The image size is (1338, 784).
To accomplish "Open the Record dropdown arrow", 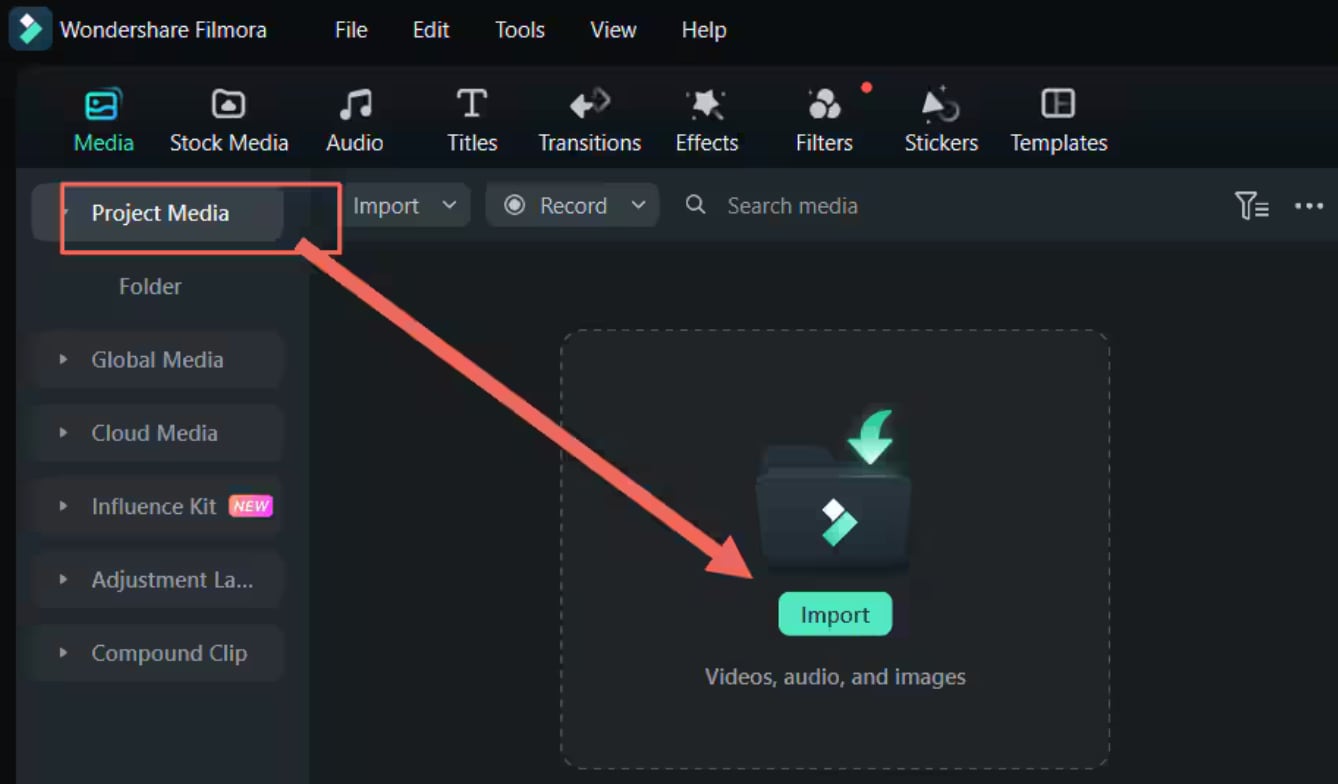I will pos(638,205).
